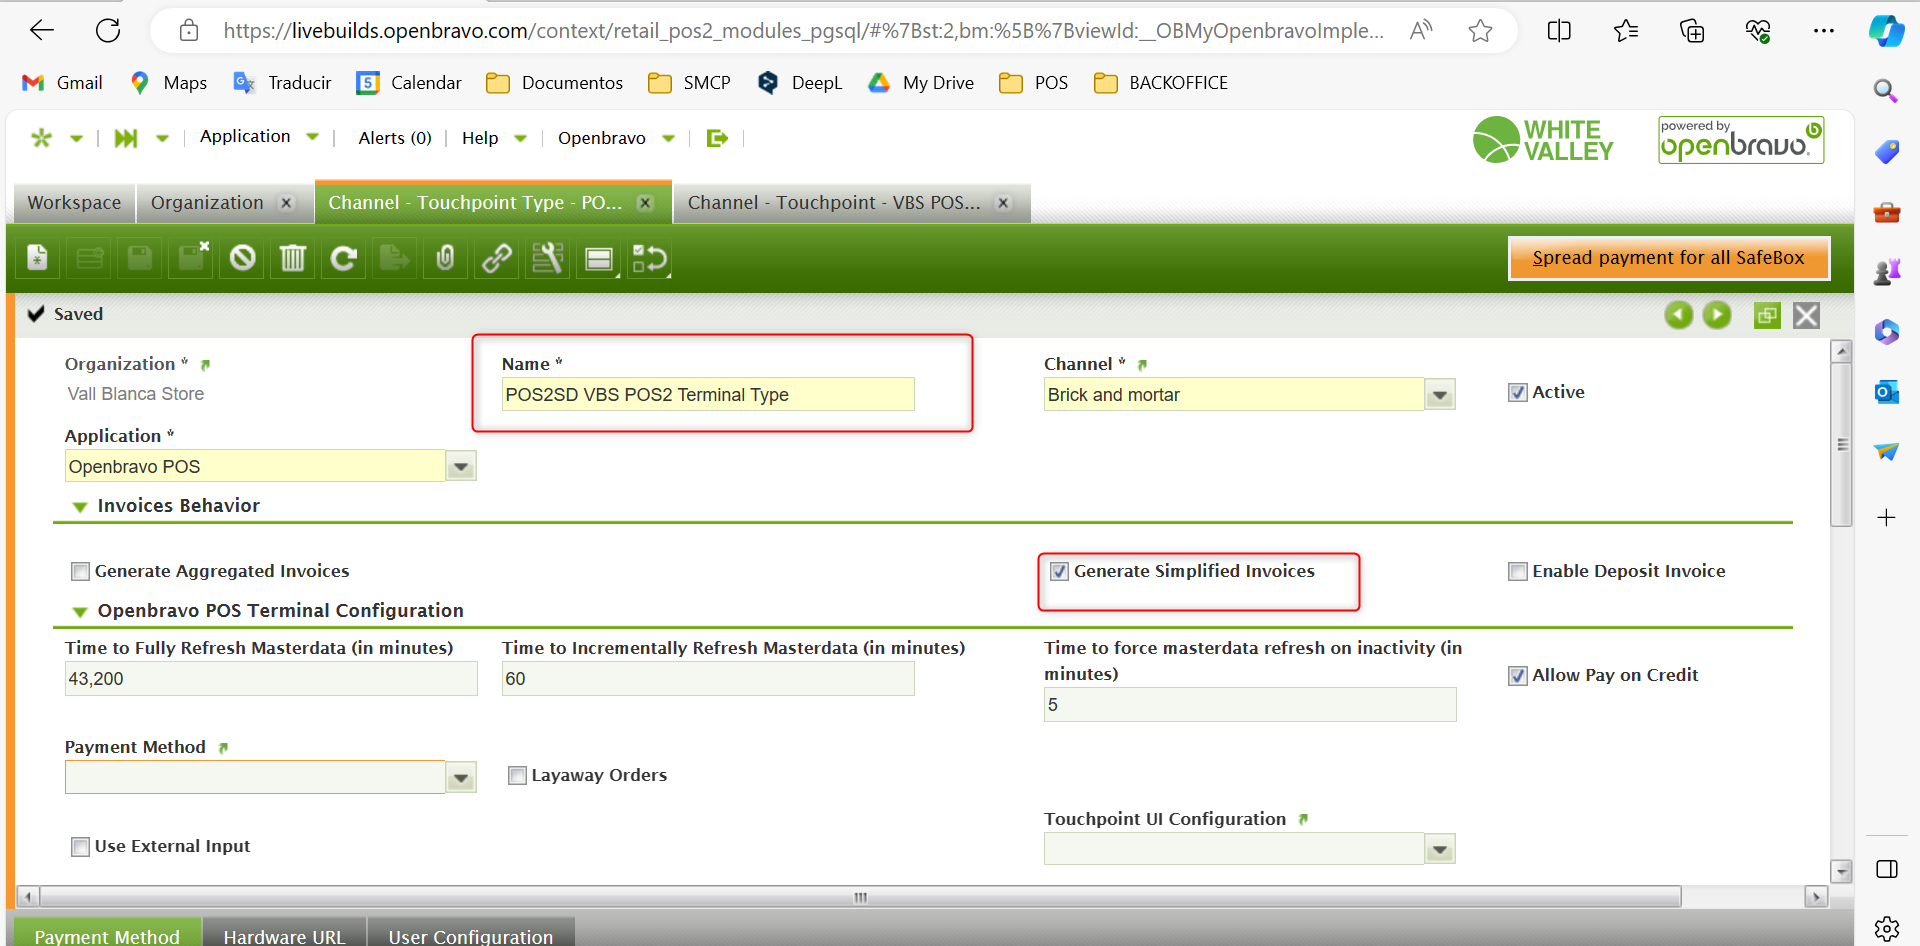Open the Channel dropdown list
1920x946 pixels.
[x=1439, y=395]
